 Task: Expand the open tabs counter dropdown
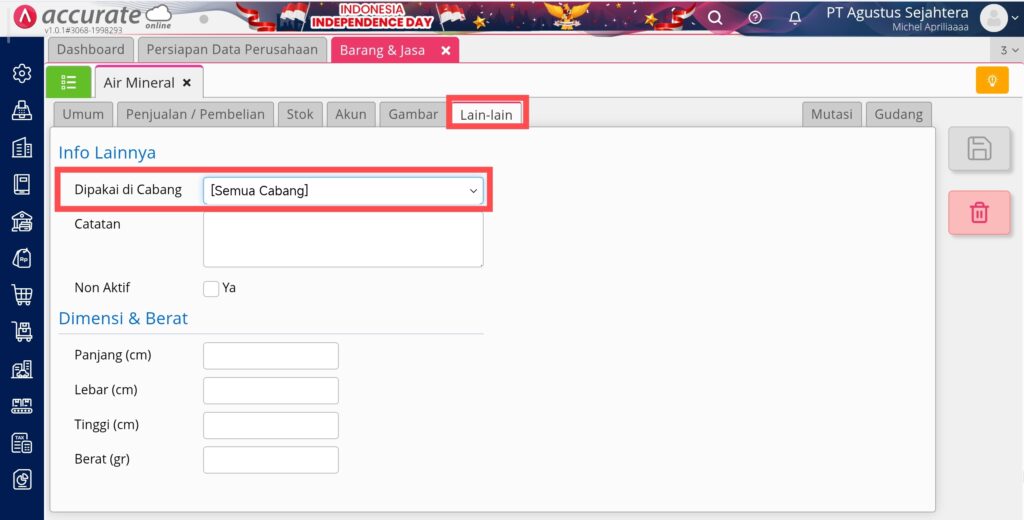[1009, 50]
